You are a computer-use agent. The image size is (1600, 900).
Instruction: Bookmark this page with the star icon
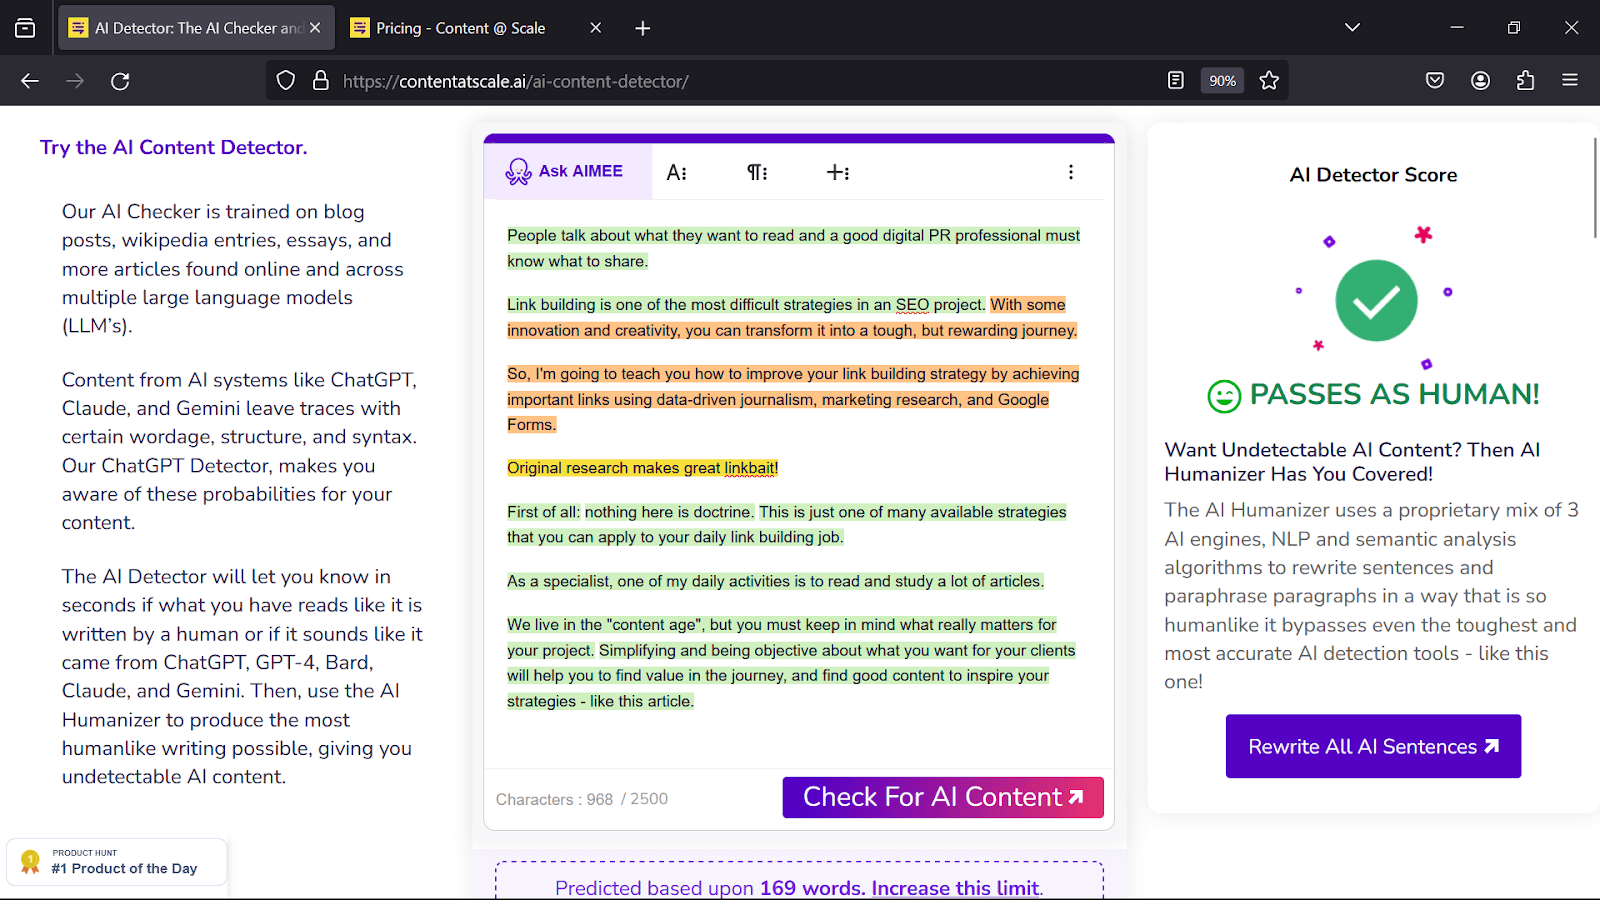click(x=1269, y=81)
